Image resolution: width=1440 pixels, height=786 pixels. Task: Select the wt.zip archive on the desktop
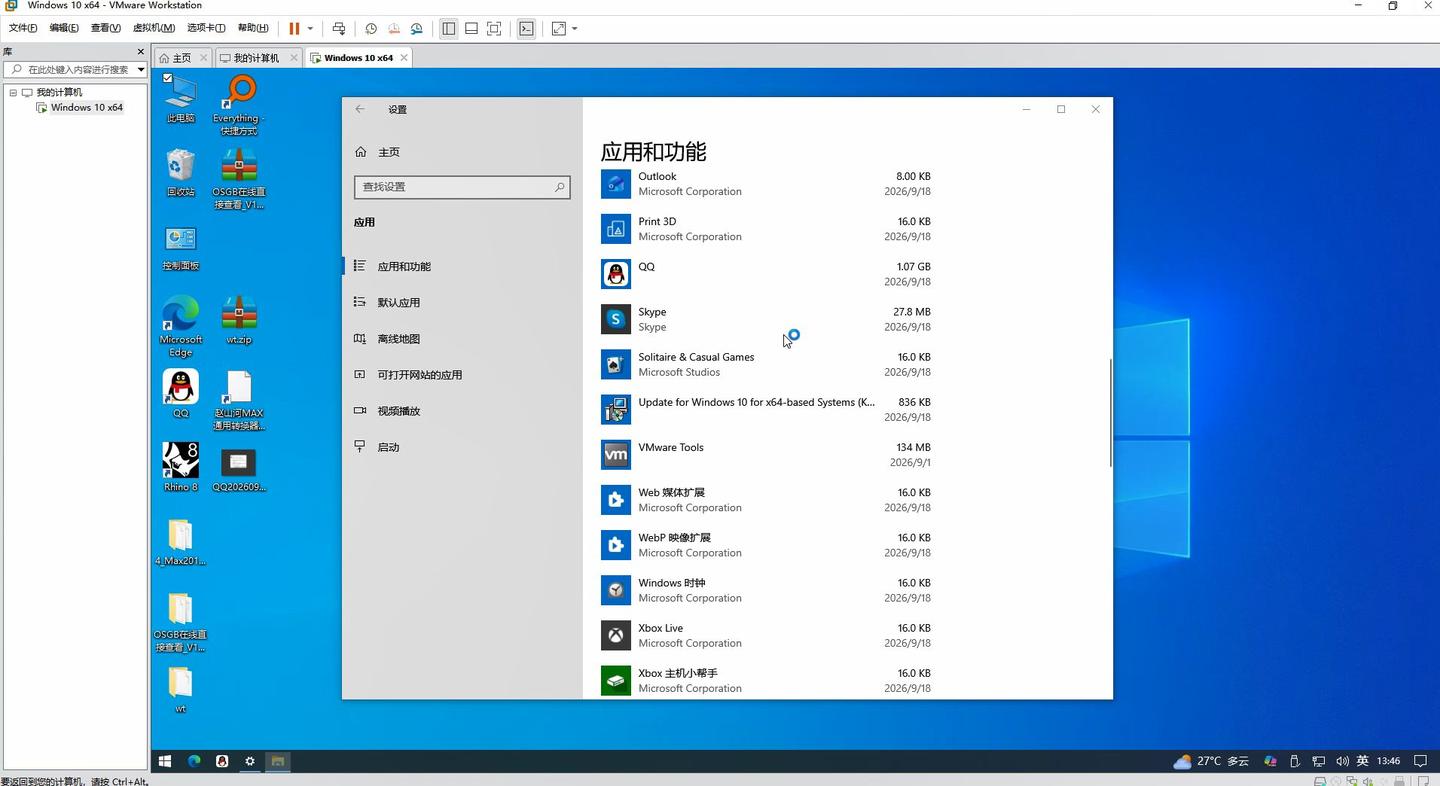click(x=238, y=320)
